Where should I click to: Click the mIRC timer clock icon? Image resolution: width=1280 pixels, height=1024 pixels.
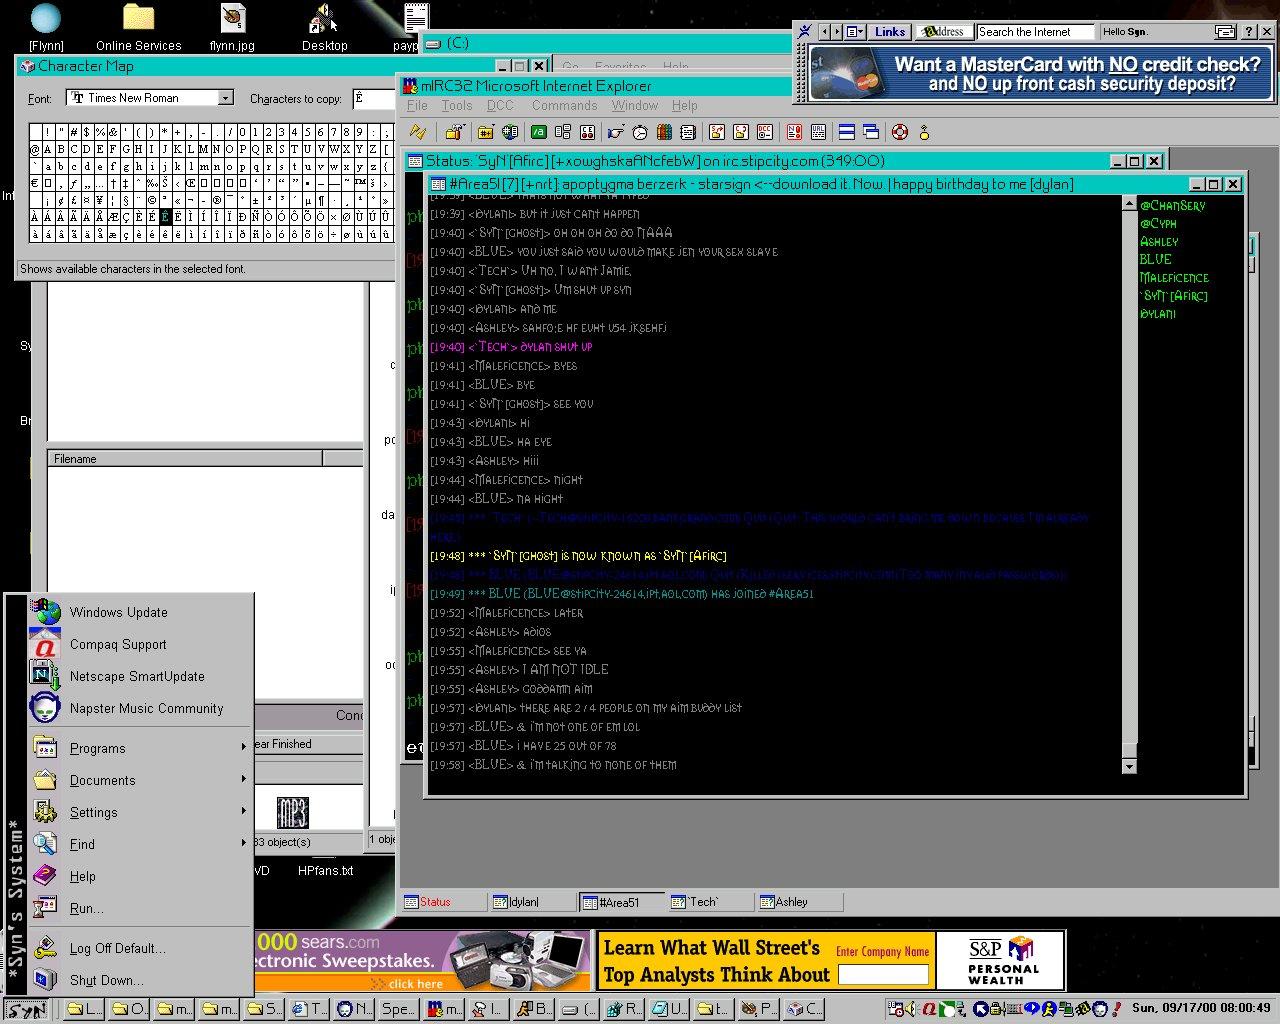click(x=640, y=132)
